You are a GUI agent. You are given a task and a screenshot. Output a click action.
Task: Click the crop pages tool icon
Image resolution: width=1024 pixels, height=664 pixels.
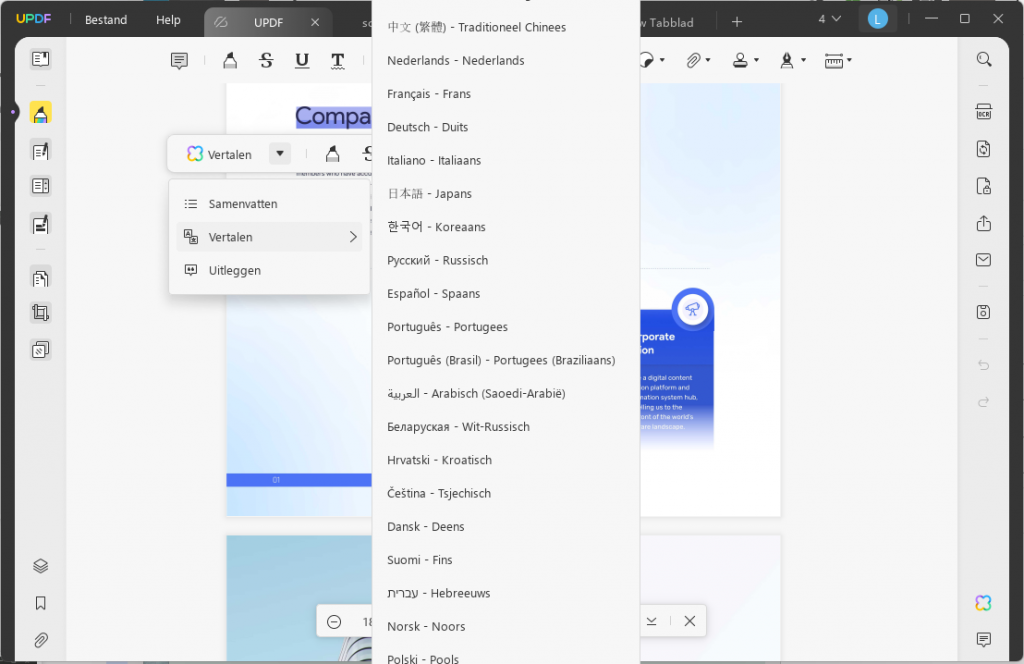(x=40, y=313)
